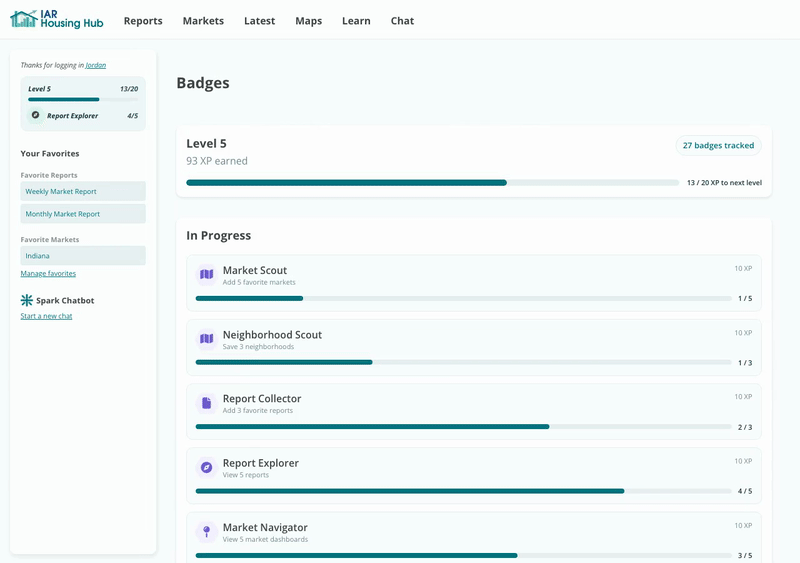Click the Manage favorites link
The height and width of the screenshot is (563, 800).
point(48,274)
